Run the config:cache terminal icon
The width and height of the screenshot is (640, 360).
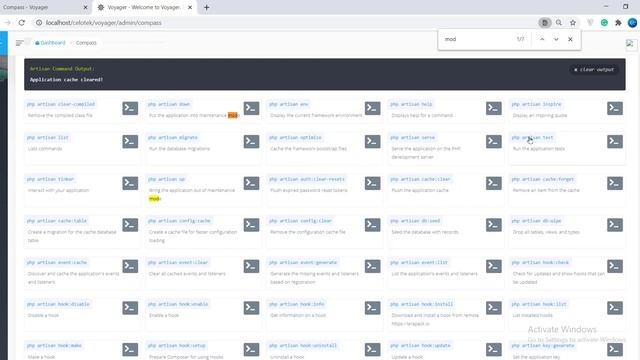pos(251,225)
